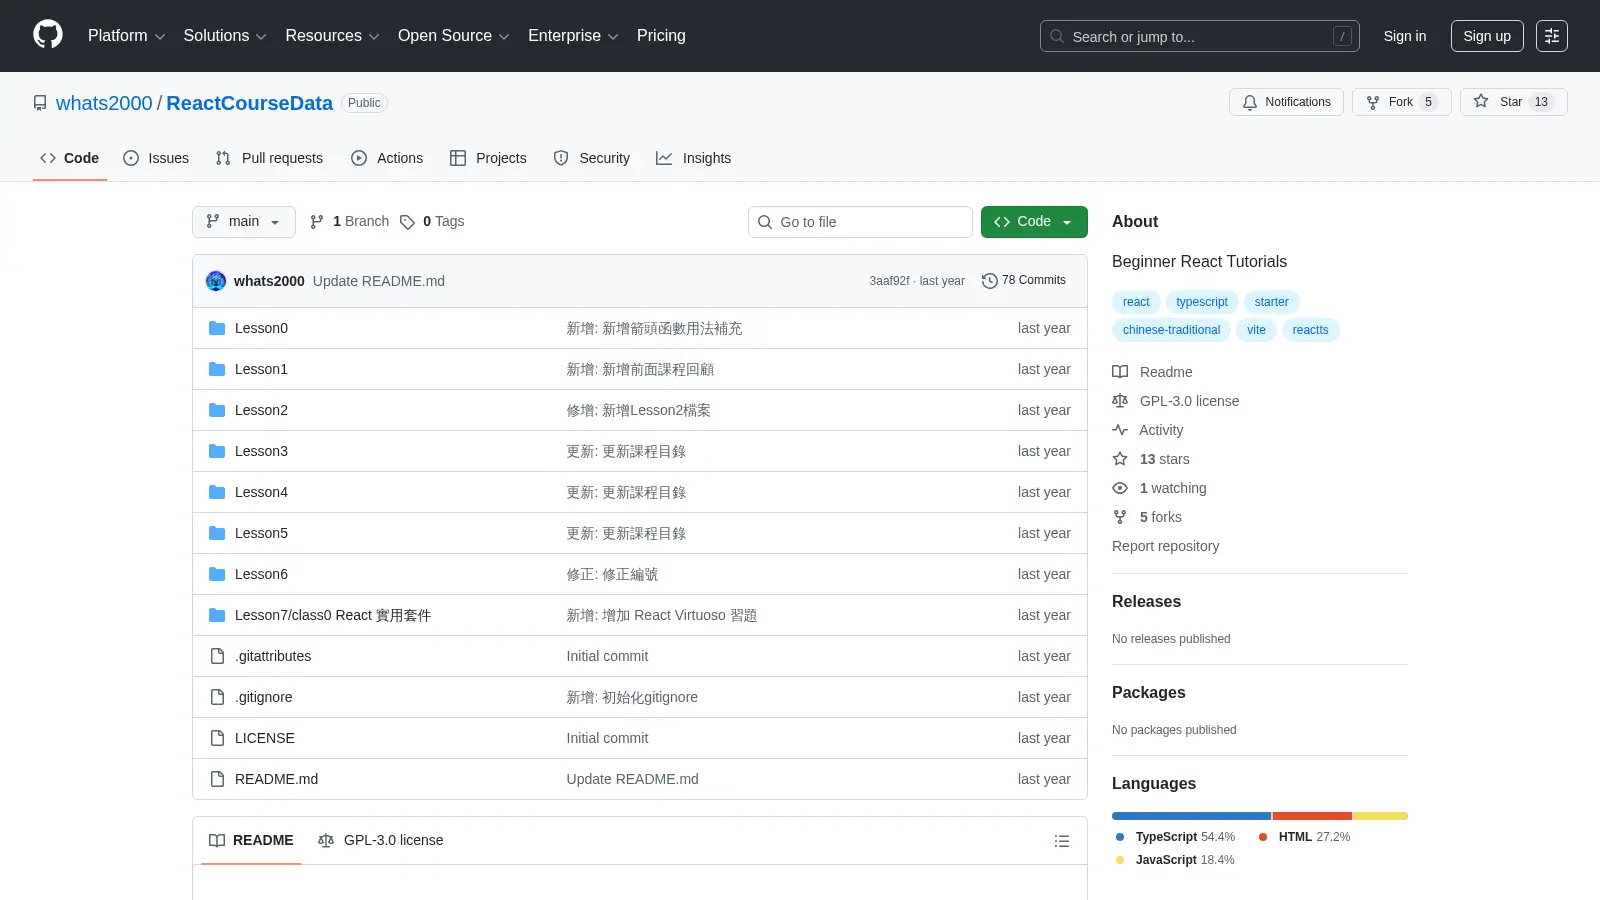Expand the Enterprise menu
The width and height of the screenshot is (1600, 900).
point(573,36)
